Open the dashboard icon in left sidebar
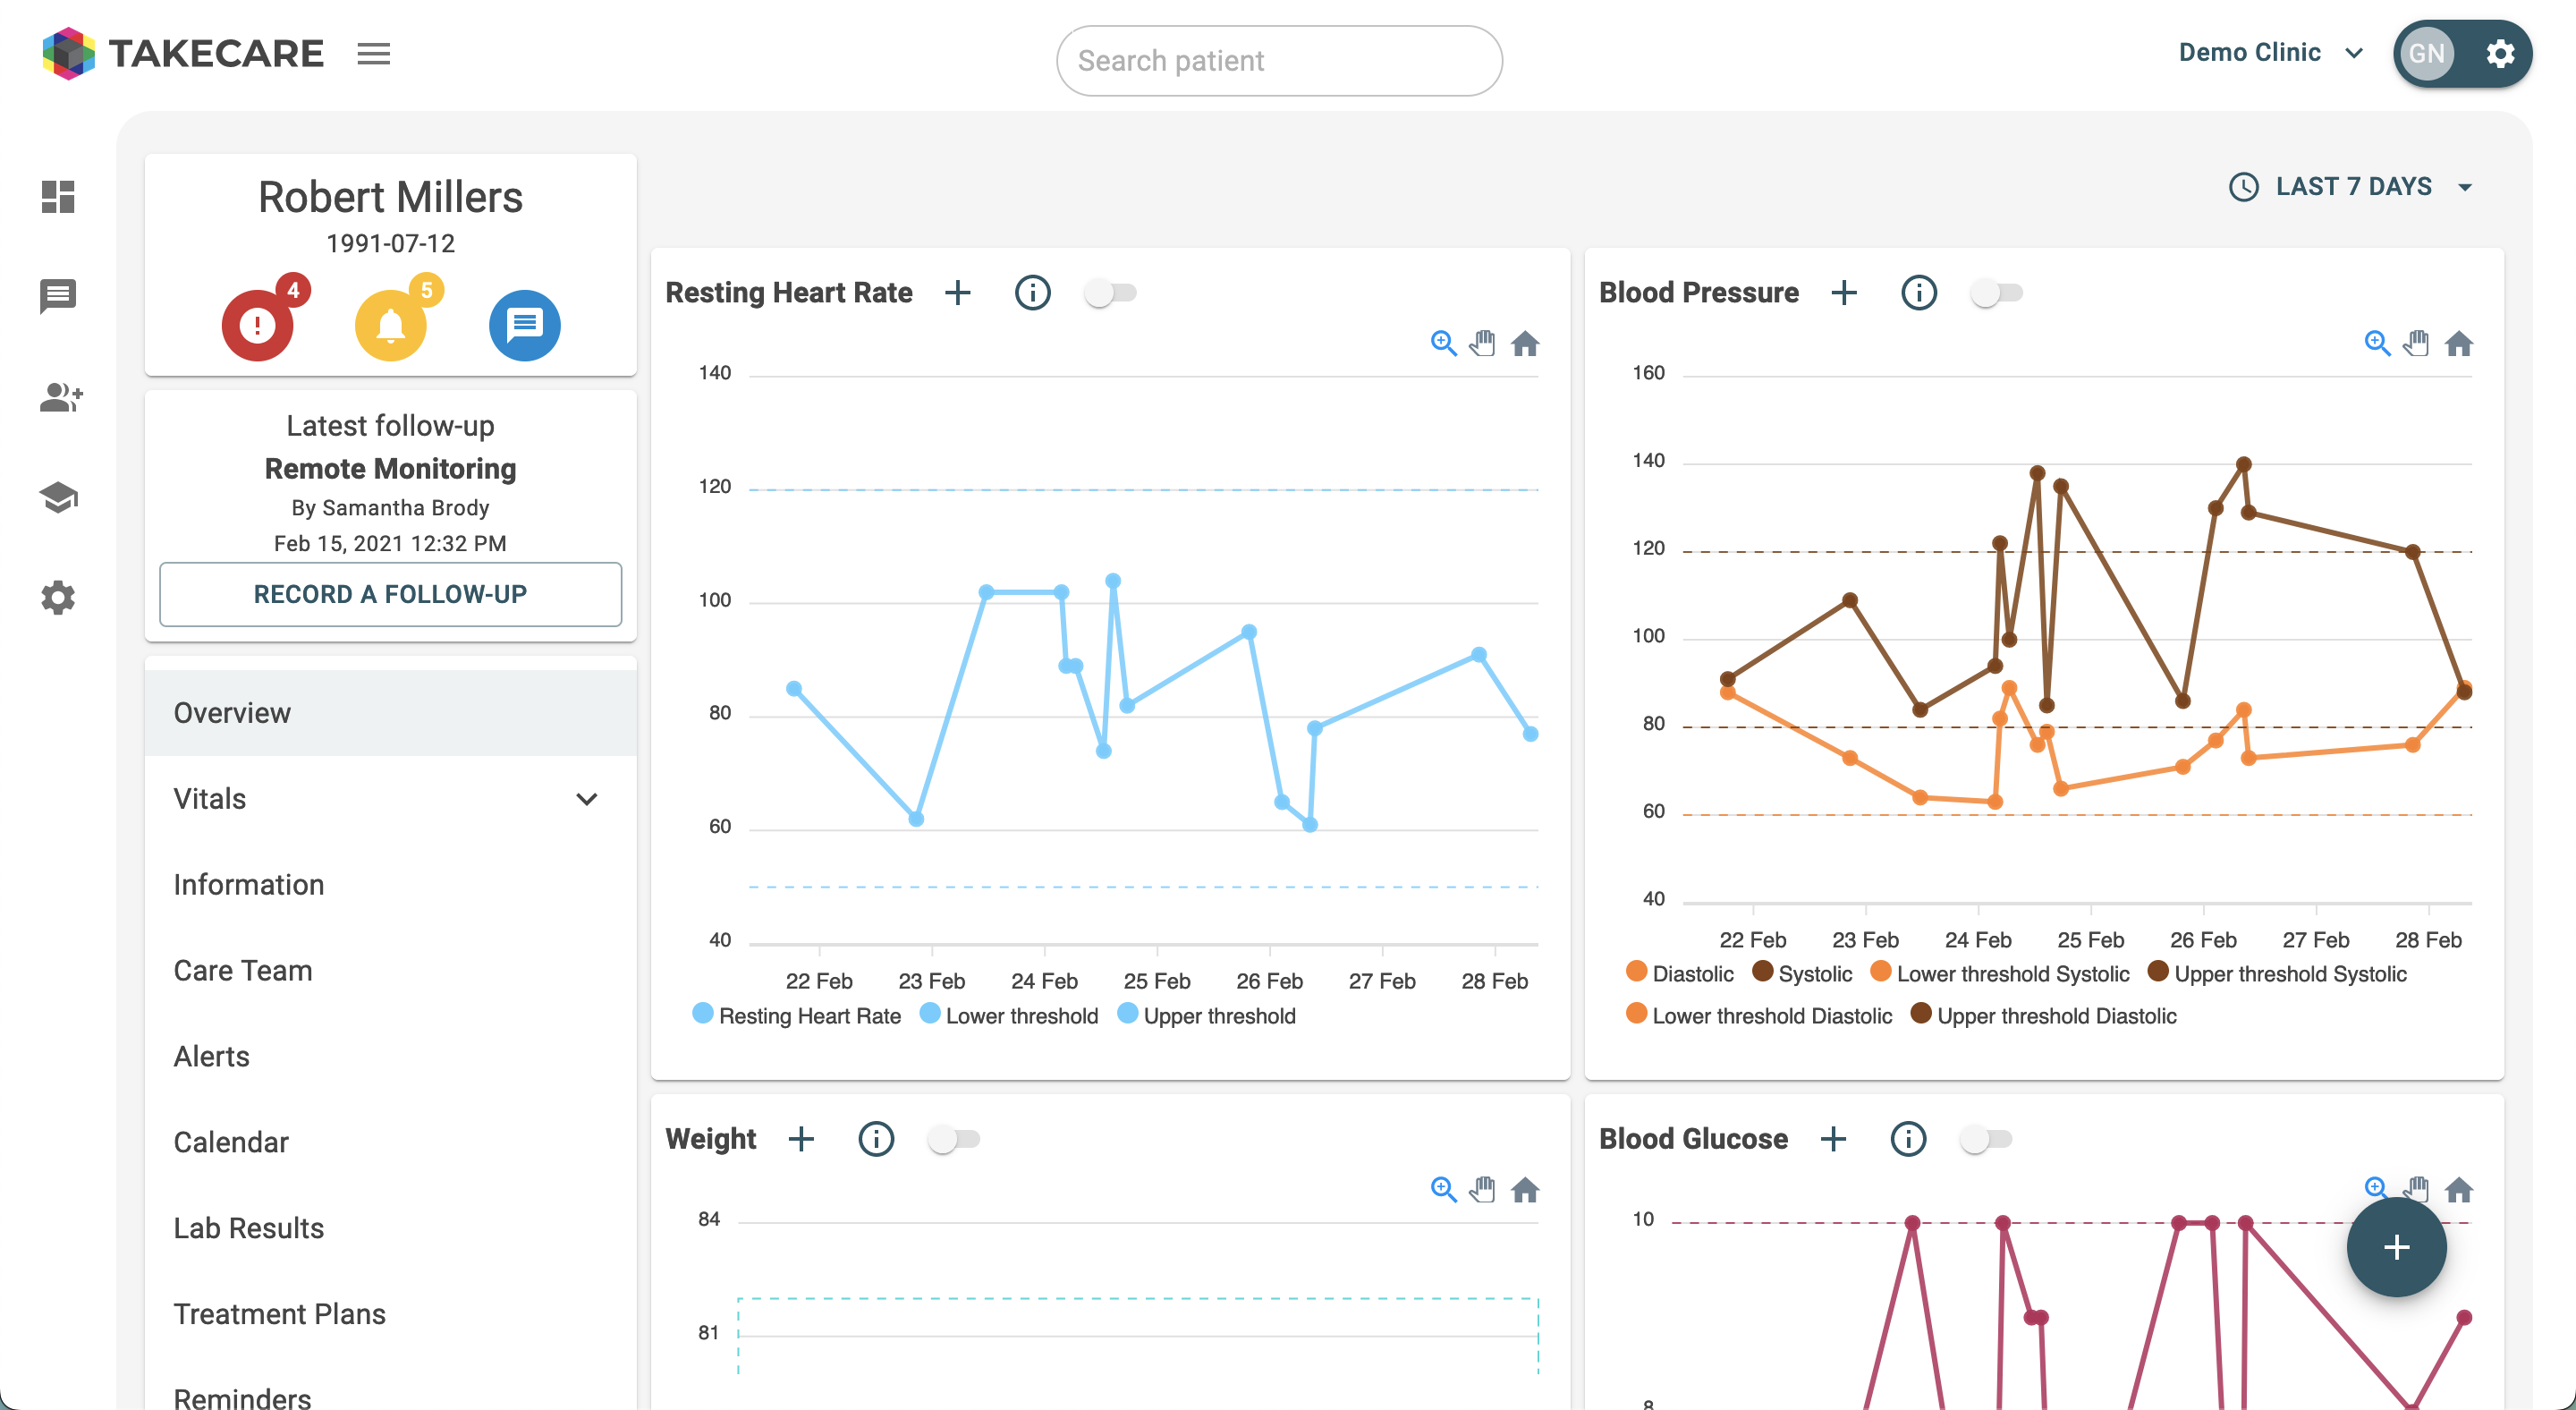The image size is (2576, 1410). point(57,198)
